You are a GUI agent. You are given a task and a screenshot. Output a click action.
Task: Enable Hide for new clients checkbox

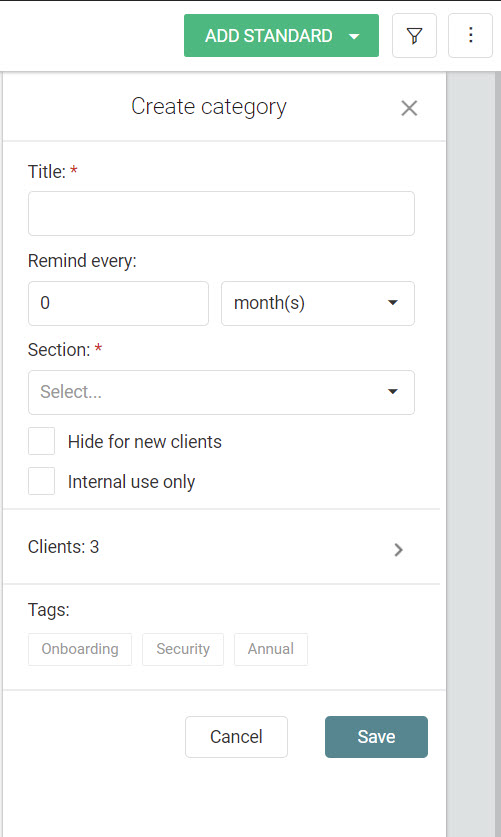[x=42, y=441]
